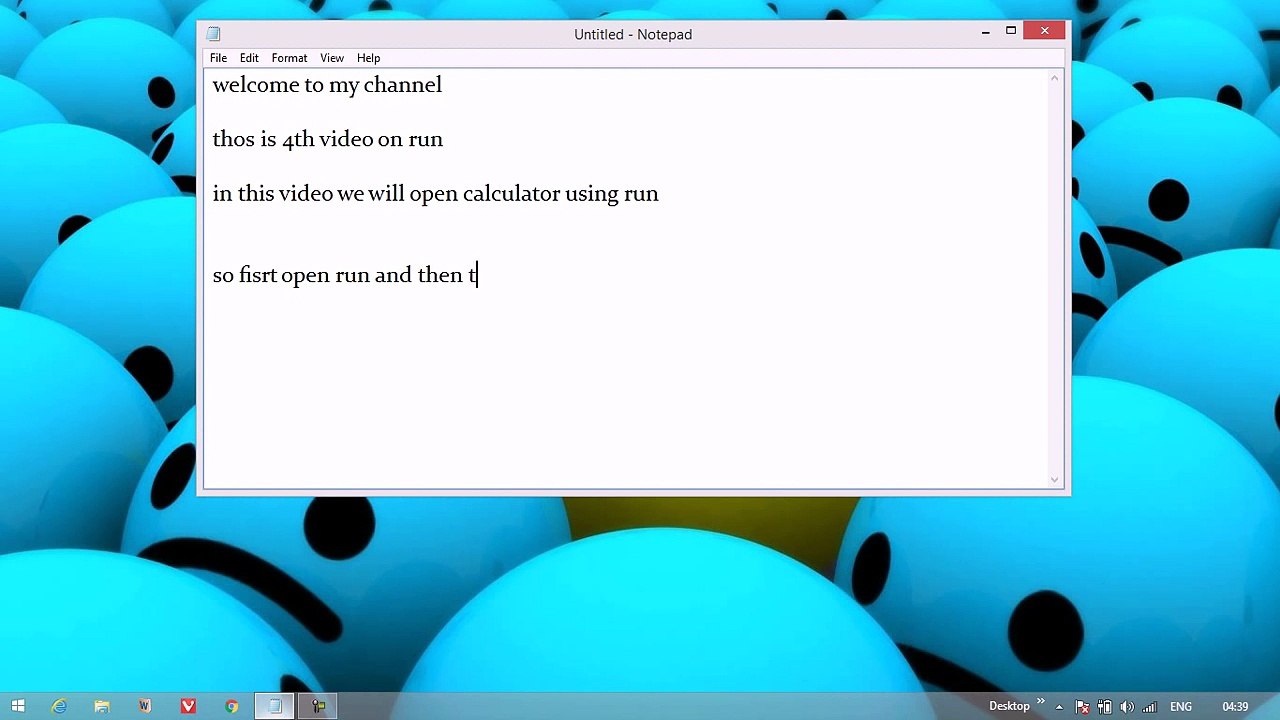Open the View menu
The image size is (1280, 720).
[332, 58]
